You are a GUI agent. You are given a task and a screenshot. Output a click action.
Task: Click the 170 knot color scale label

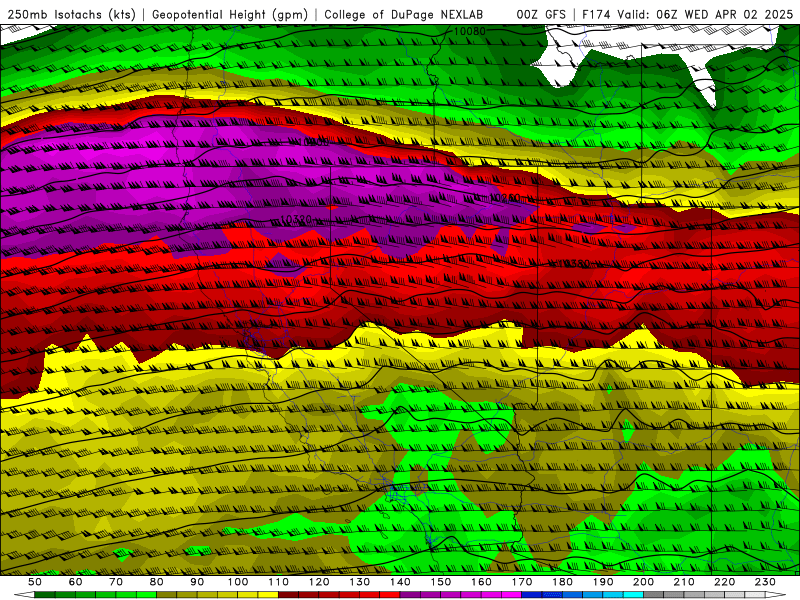[522, 582]
